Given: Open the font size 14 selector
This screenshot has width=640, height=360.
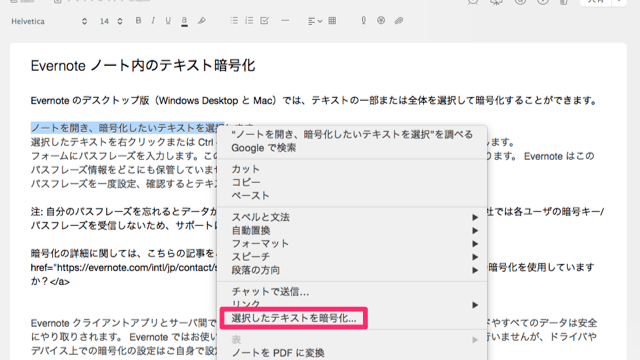Looking at the screenshot, I should point(111,21).
